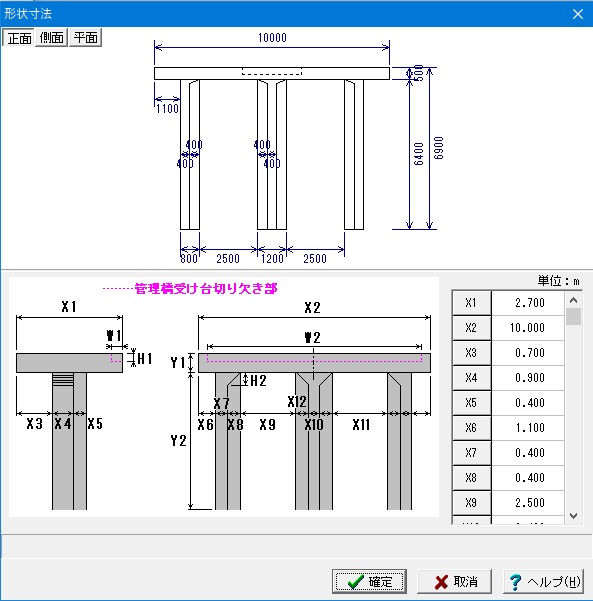Cancel with the 取消 button
Screen dimensions: 593x601
pos(455,581)
